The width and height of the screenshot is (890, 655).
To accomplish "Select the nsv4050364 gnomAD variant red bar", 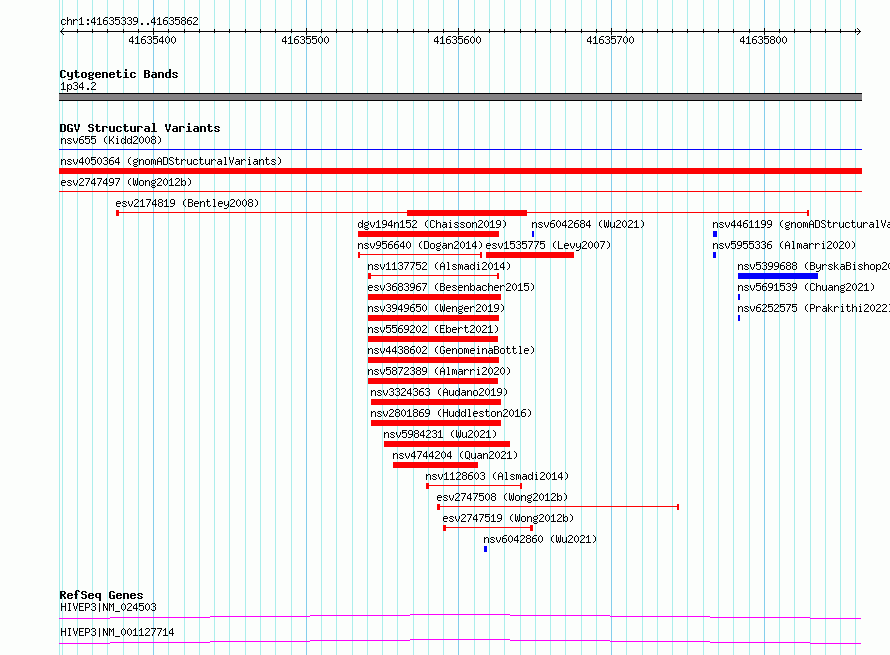I will point(460,171).
